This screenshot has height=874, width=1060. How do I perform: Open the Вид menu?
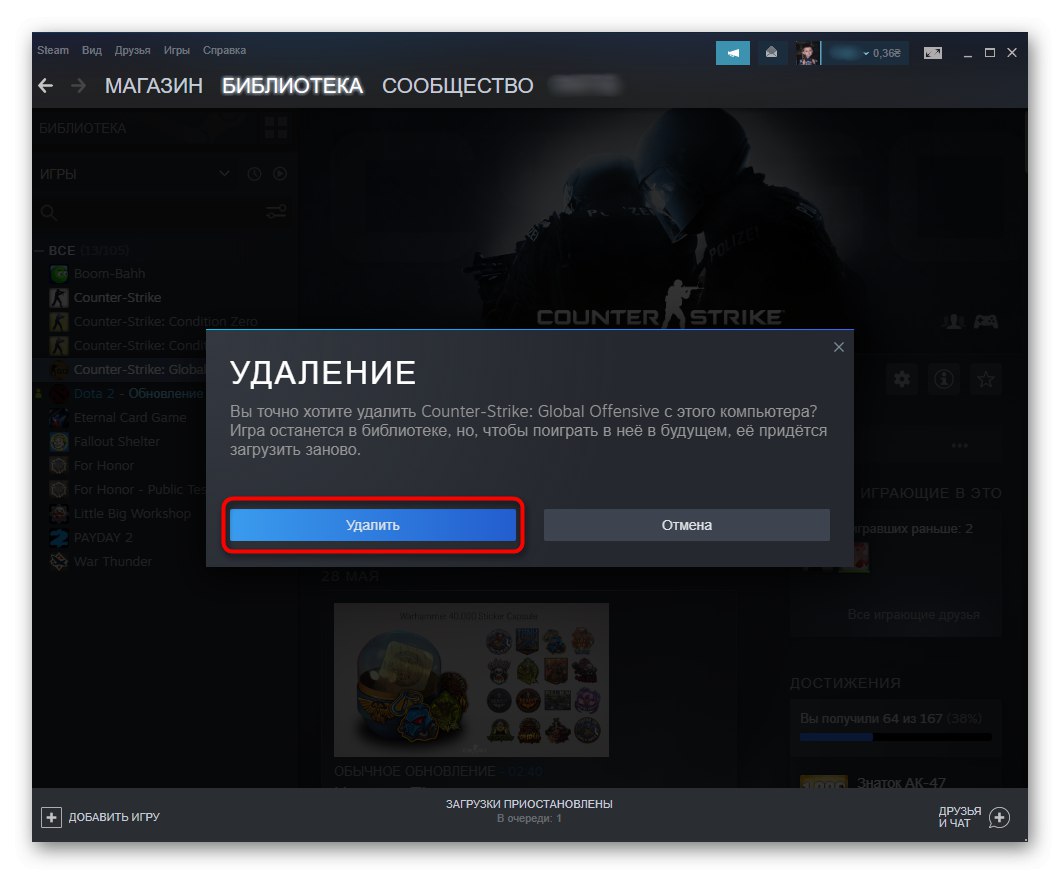(91, 50)
